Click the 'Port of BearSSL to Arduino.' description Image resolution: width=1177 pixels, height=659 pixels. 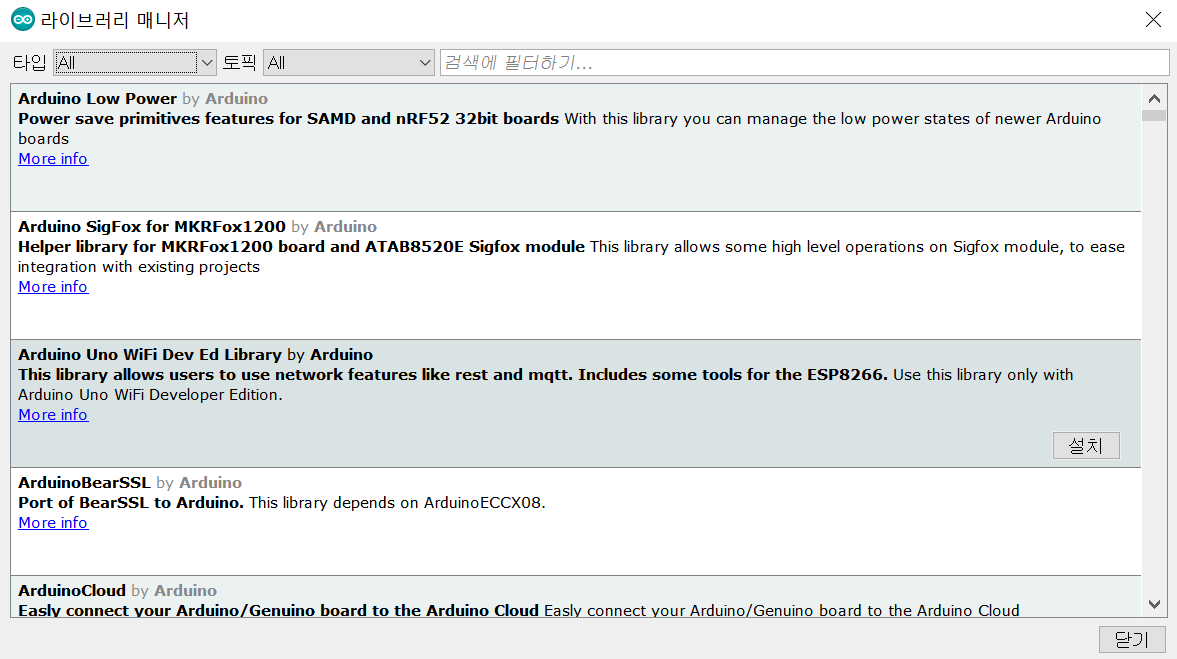pos(131,503)
